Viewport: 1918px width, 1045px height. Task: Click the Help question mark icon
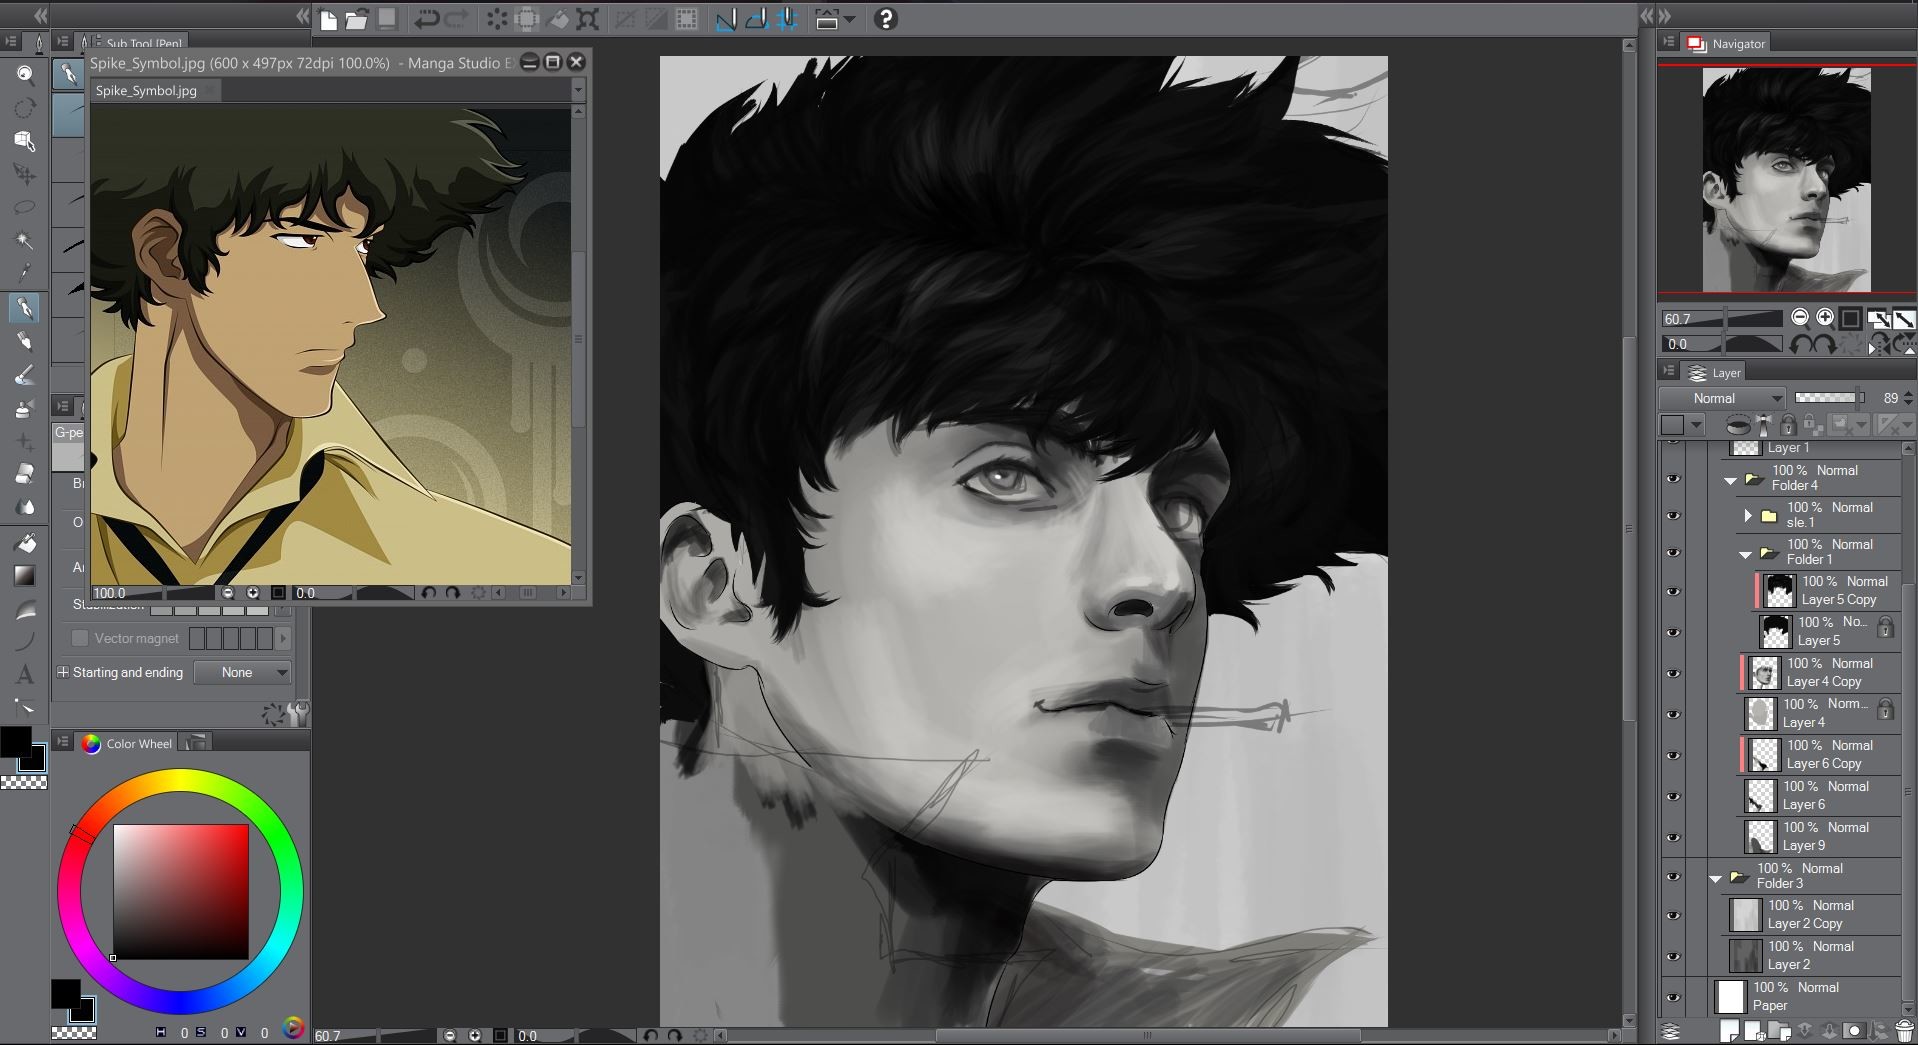coord(885,19)
